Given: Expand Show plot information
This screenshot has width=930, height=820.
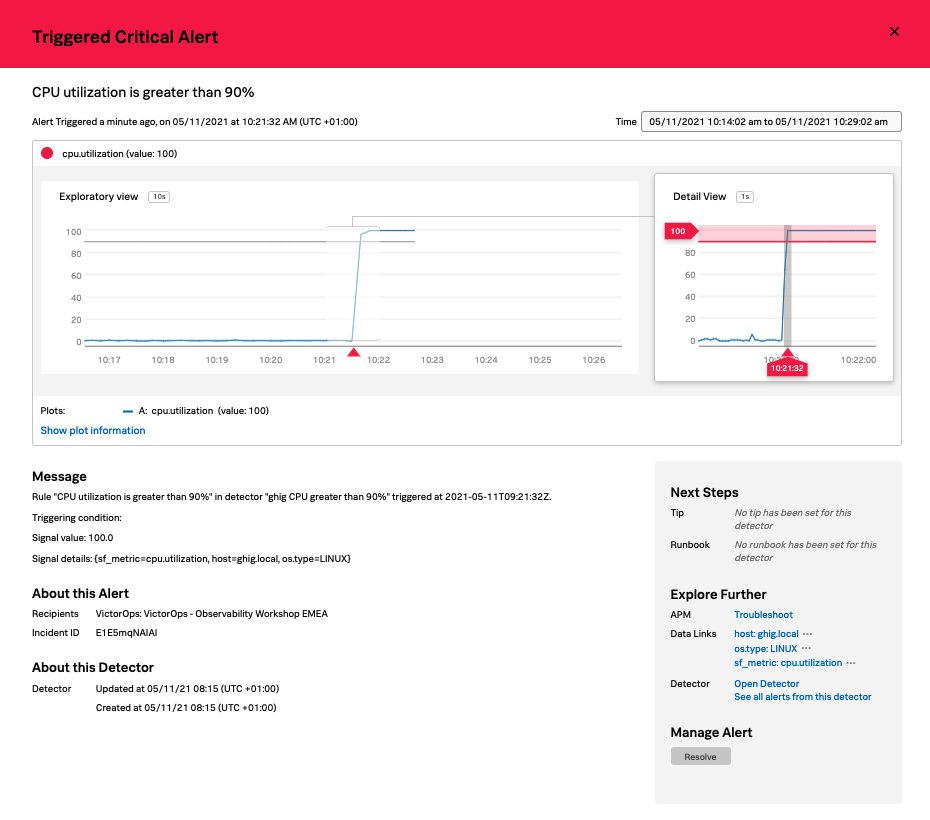Looking at the screenshot, I should click(x=93, y=431).
